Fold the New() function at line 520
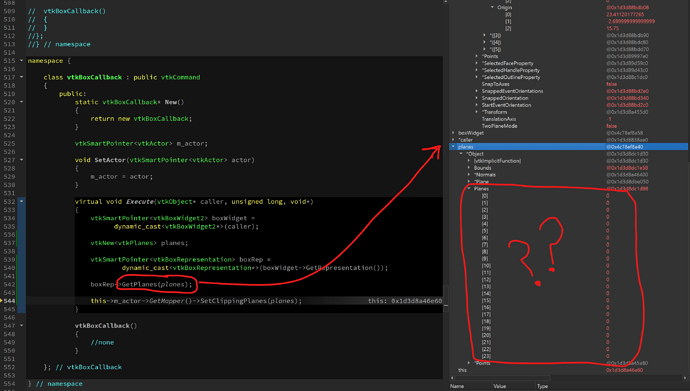 point(21,102)
